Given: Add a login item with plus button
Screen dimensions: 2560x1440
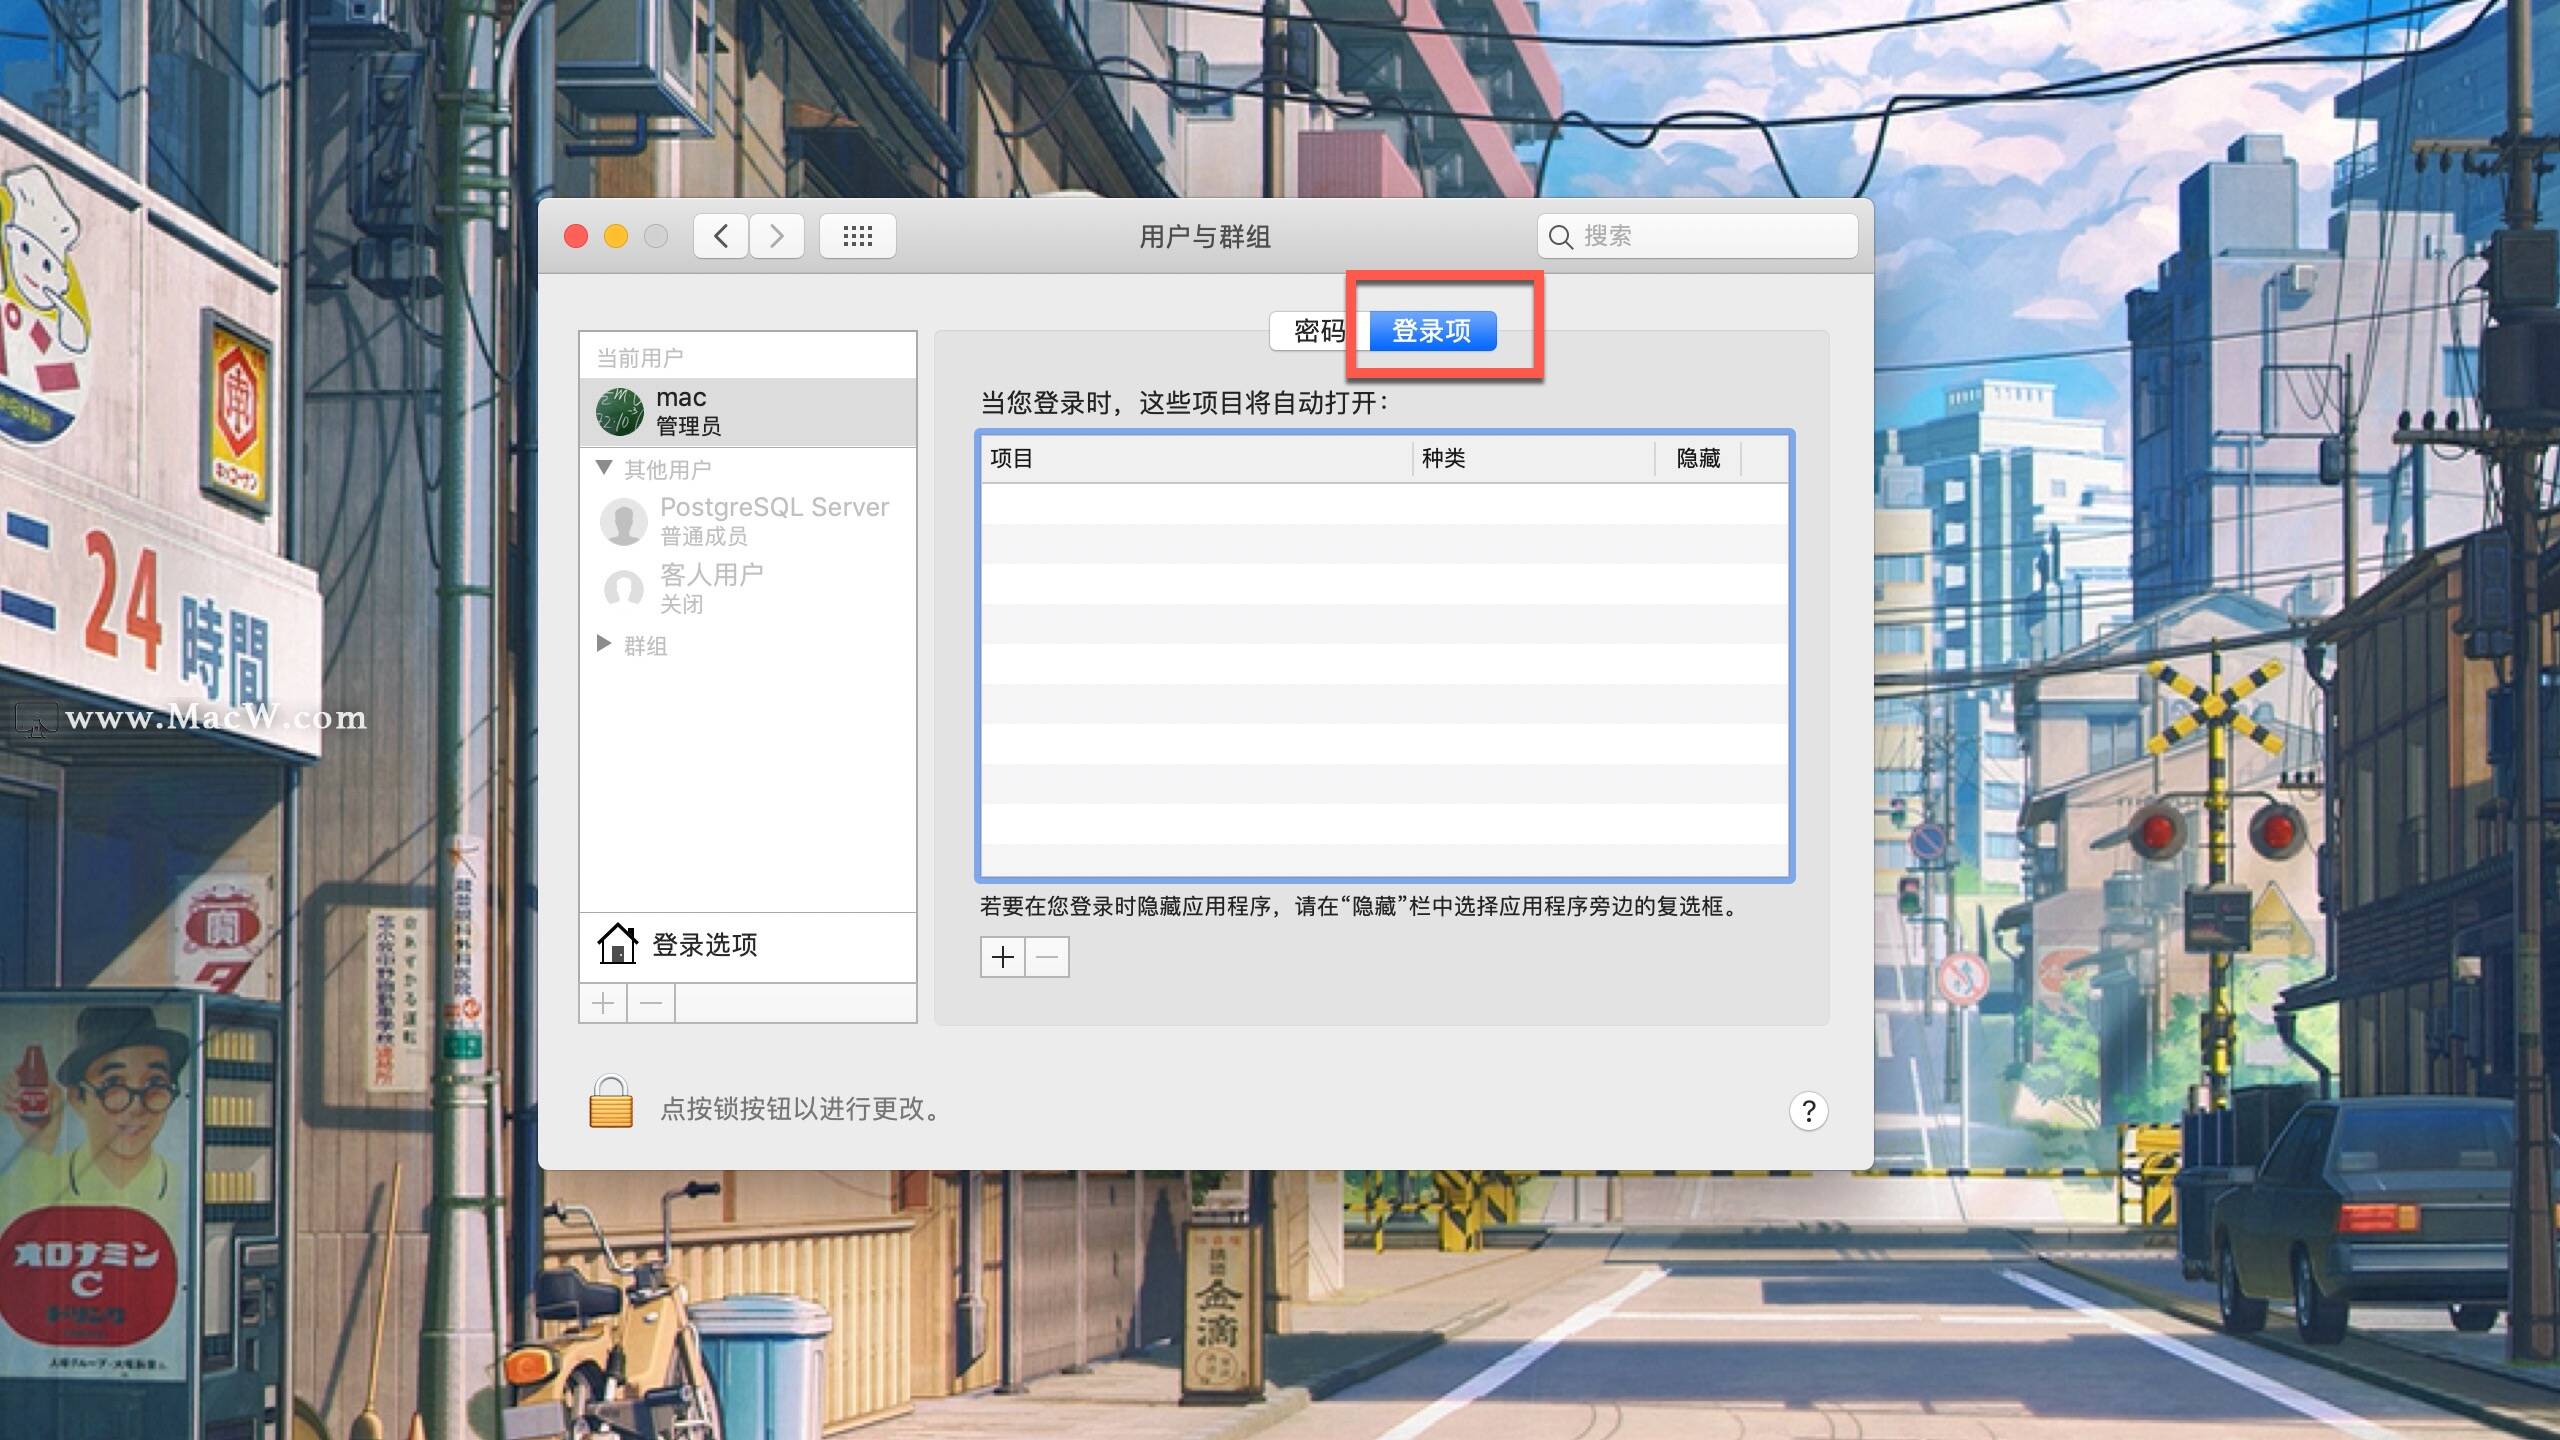Looking at the screenshot, I should [1002, 957].
